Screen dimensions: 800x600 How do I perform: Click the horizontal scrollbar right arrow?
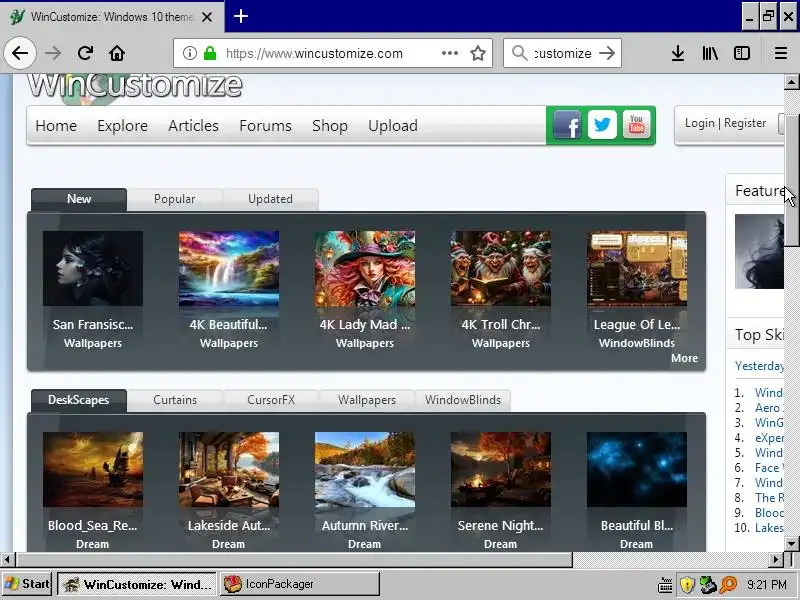coord(776,560)
